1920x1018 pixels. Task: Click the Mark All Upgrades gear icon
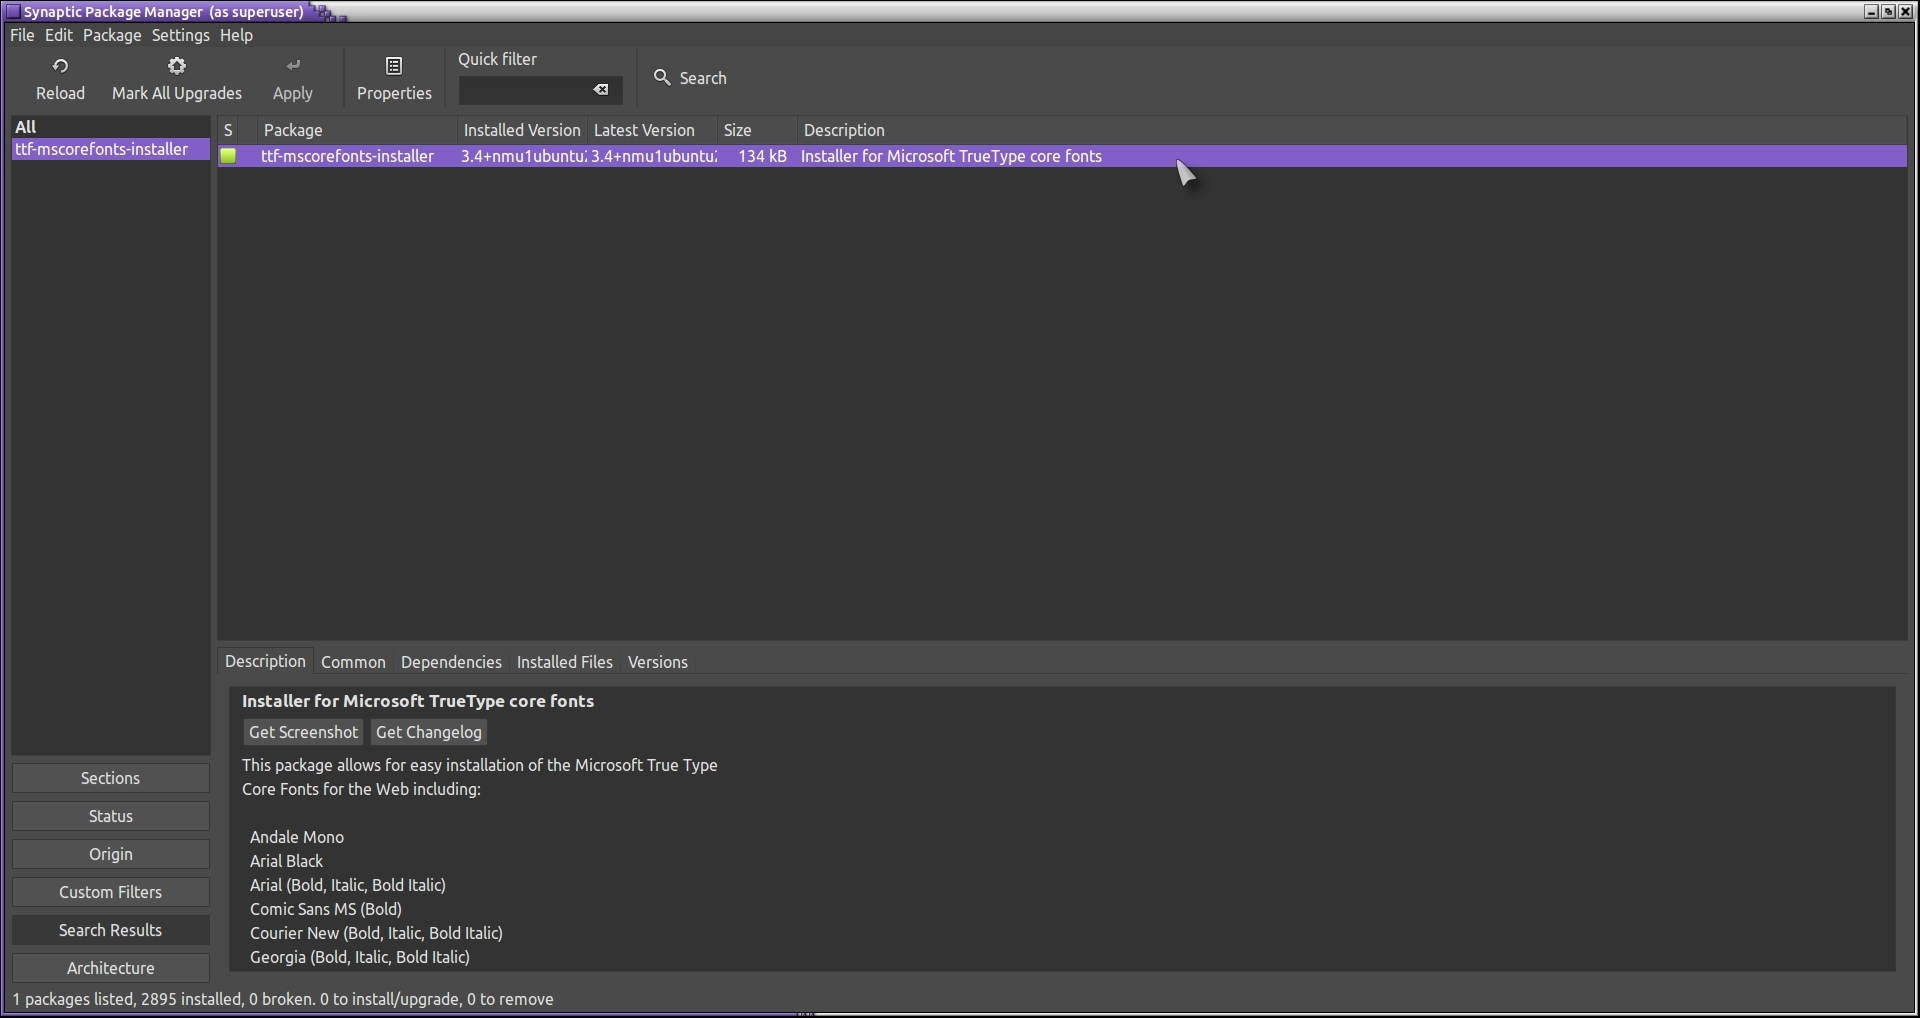[177, 66]
